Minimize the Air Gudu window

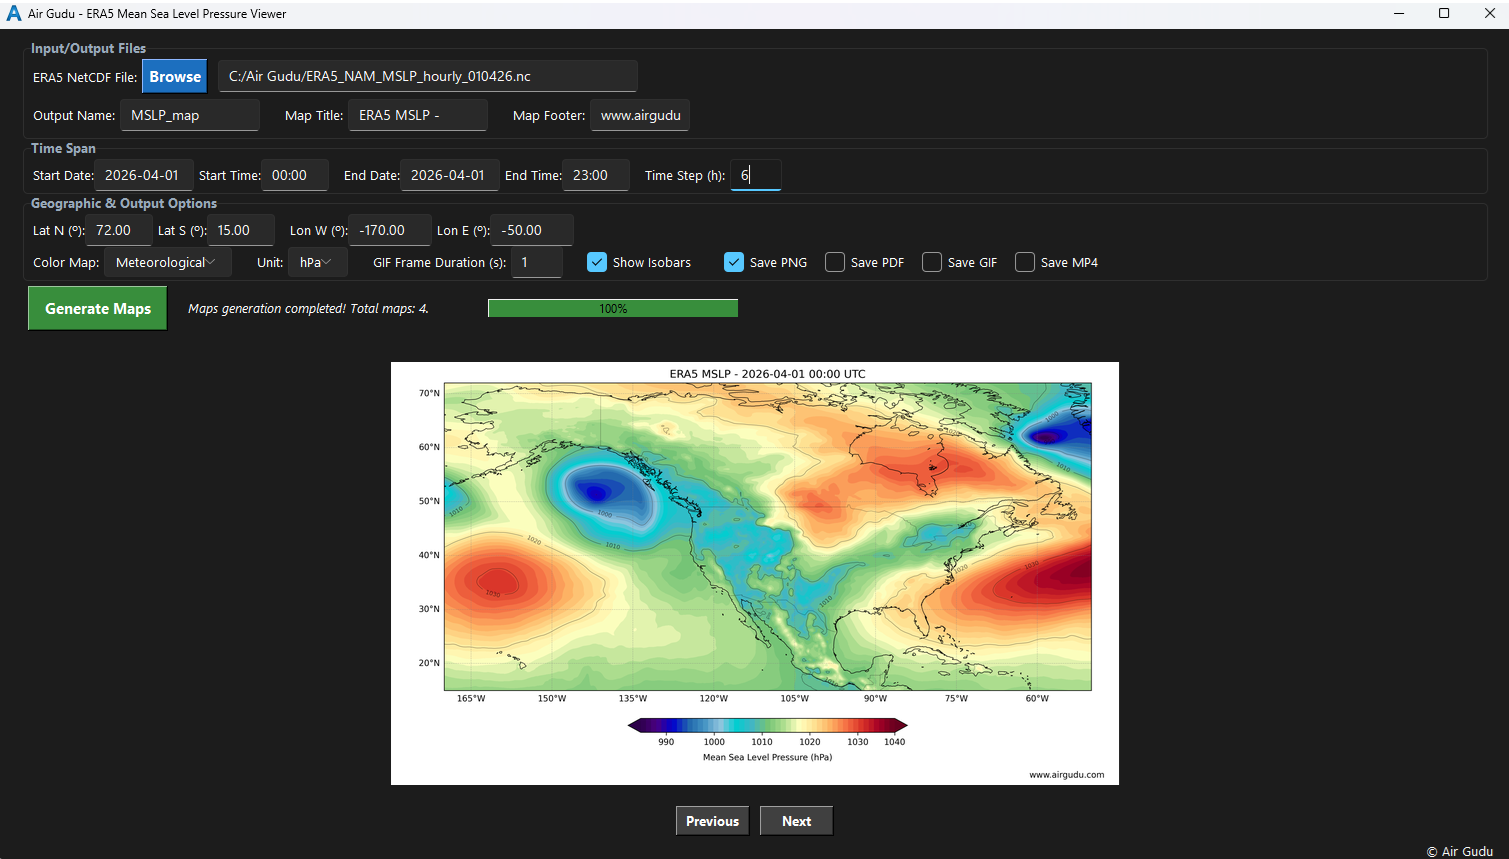pyautogui.click(x=1398, y=14)
